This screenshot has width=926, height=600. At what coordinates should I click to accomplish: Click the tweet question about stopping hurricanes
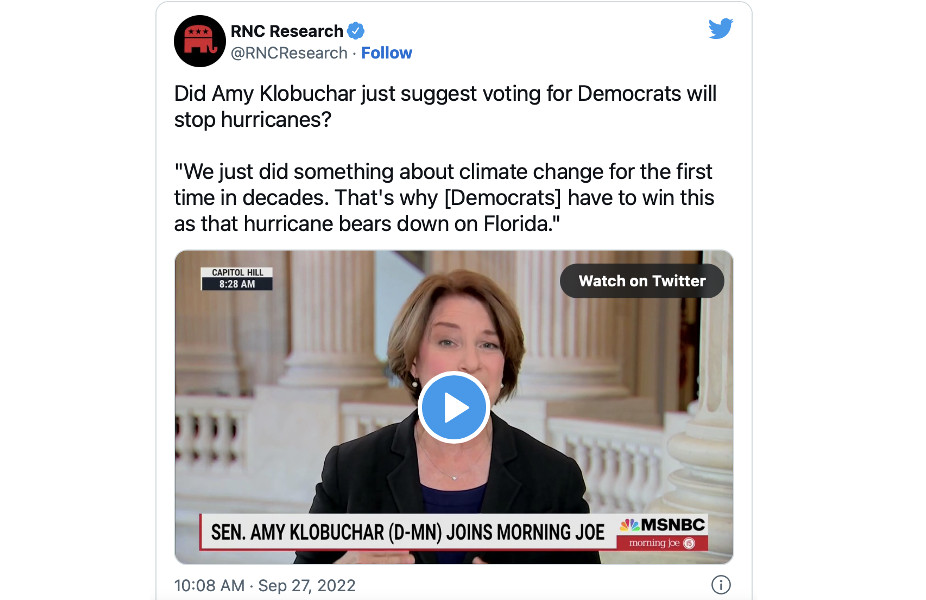(445, 106)
